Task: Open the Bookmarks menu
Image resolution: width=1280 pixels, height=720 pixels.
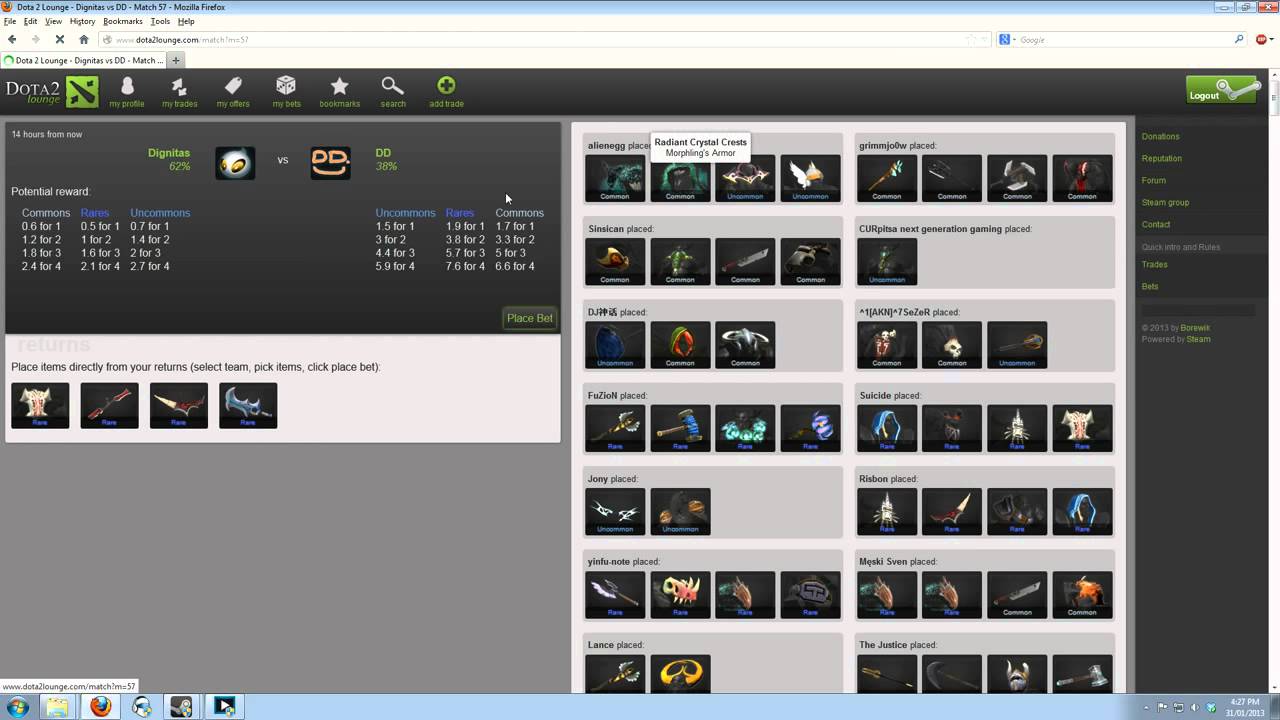Action: pyautogui.click(x=123, y=21)
